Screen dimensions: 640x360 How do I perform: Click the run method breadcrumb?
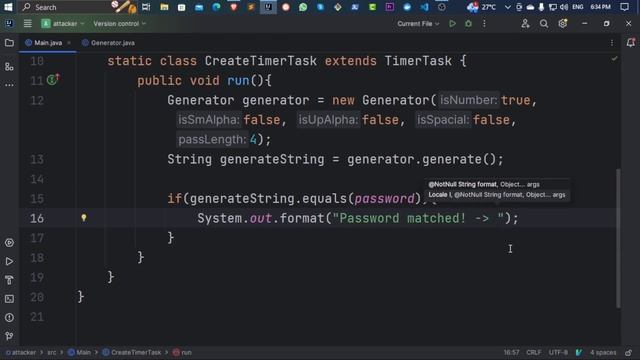coord(182,353)
